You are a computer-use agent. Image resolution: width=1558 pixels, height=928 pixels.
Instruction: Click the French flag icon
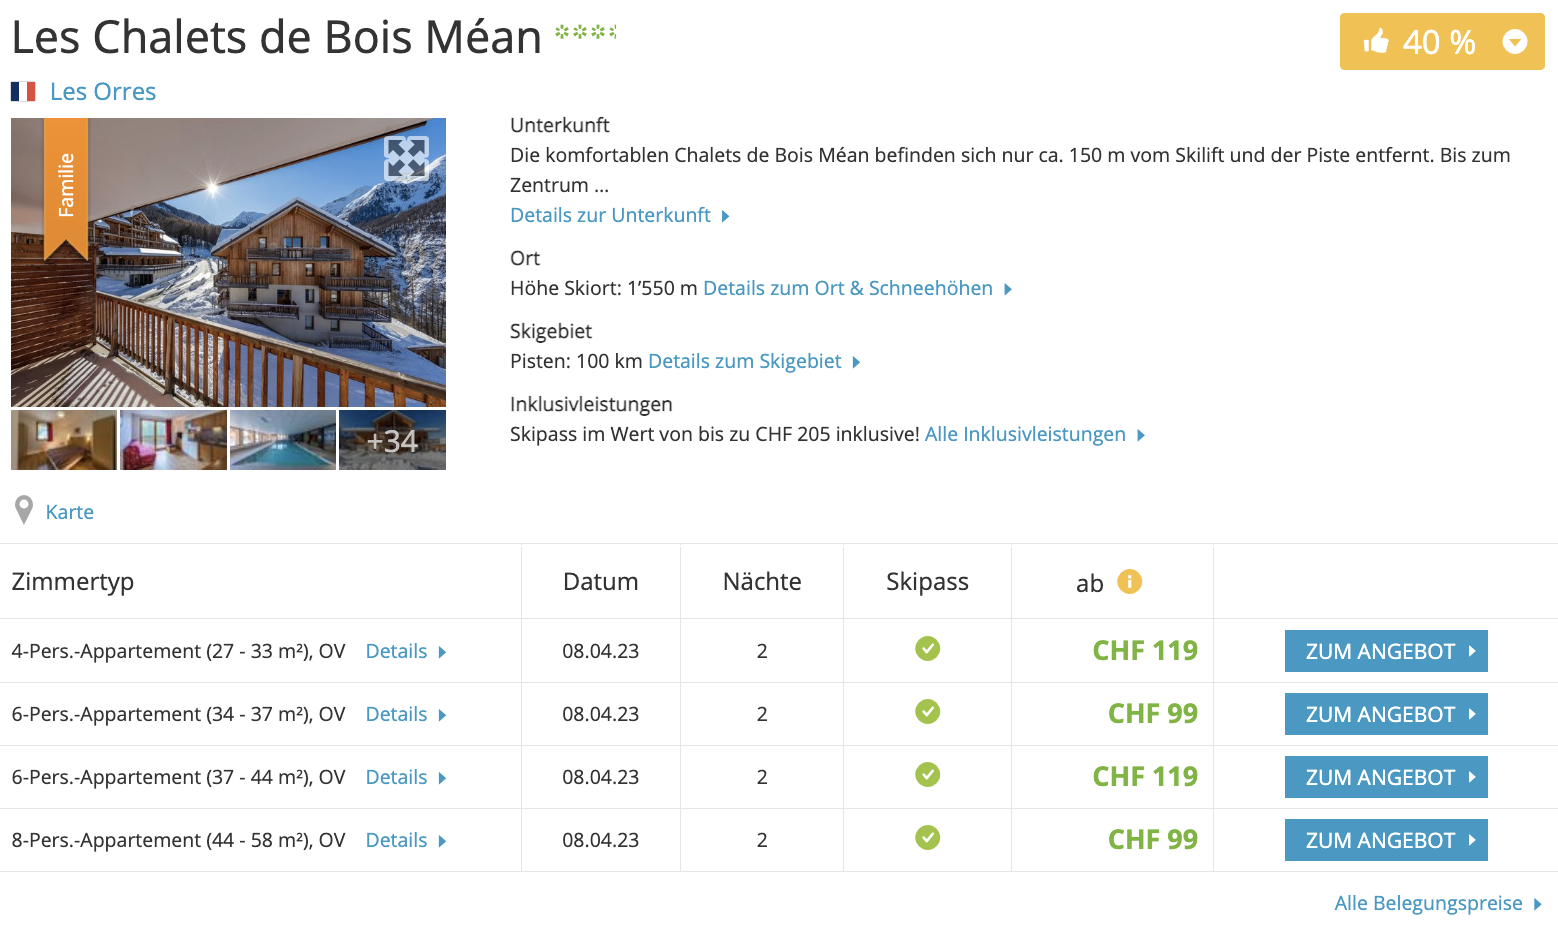[x=23, y=92]
